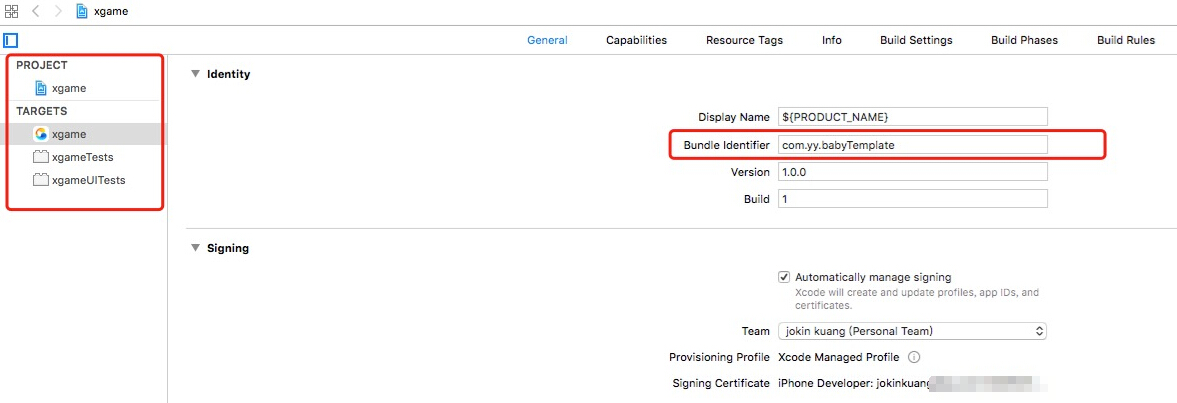Select the xgameUITests target
Screen dimensions: 1177x403
coord(79,180)
